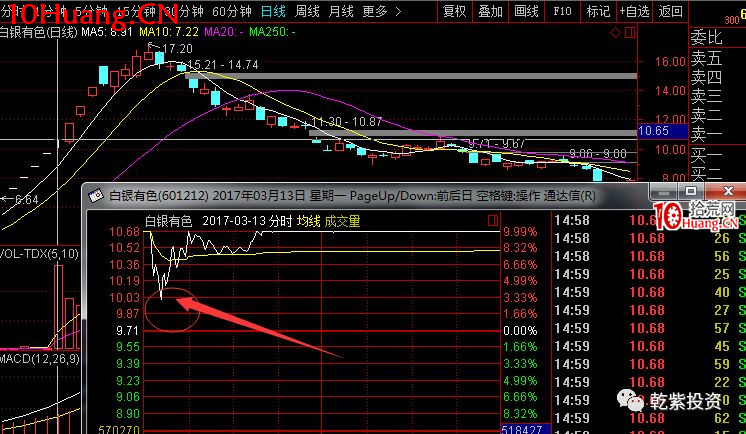
Task: Click the popup window's title icon
Action: coord(96,195)
